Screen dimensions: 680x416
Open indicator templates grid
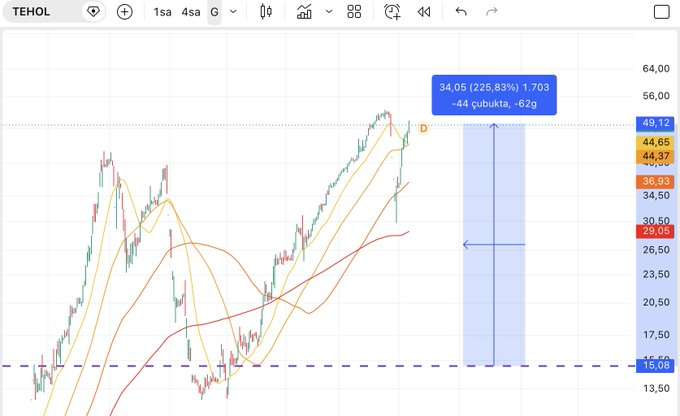tap(354, 12)
